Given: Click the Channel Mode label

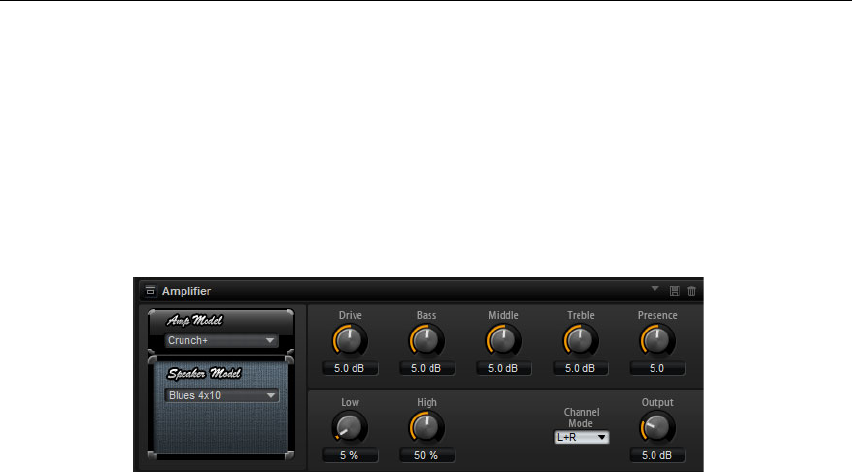Looking at the screenshot, I should (x=581, y=418).
